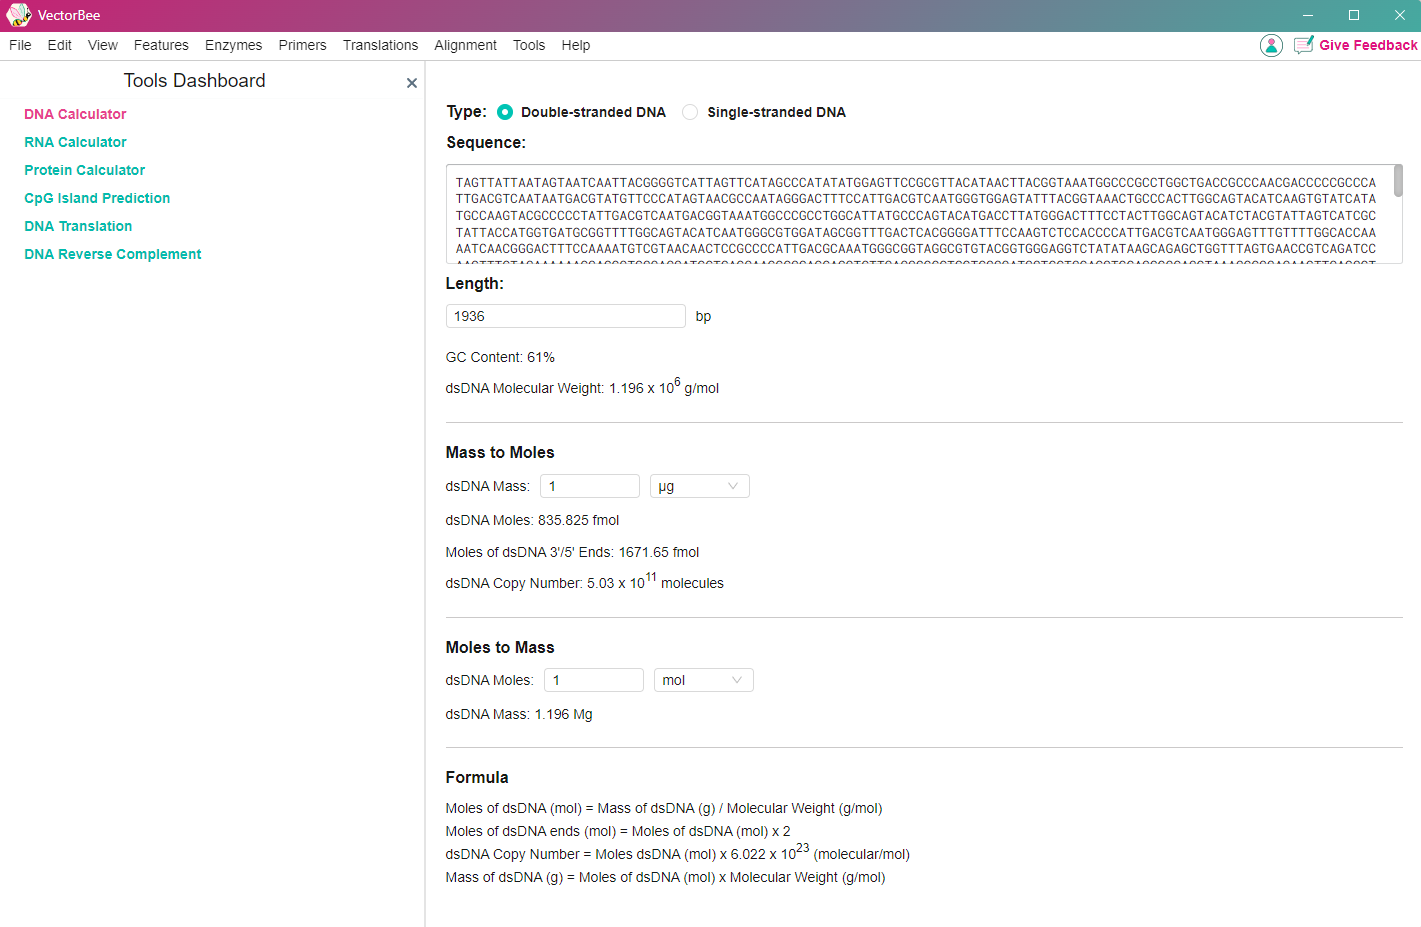Select DNA Calculator in Tools Dashboard
This screenshot has height=927, width=1421.
point(75,114)
